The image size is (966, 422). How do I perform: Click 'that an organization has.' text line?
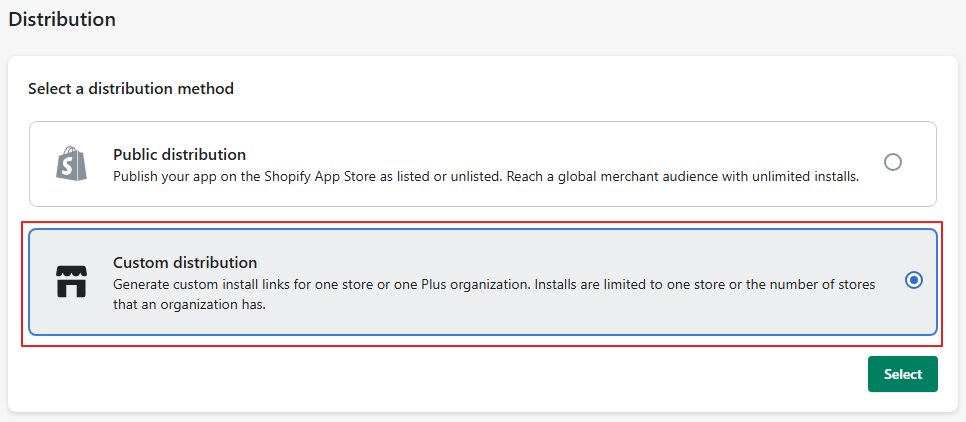(190, 305)
